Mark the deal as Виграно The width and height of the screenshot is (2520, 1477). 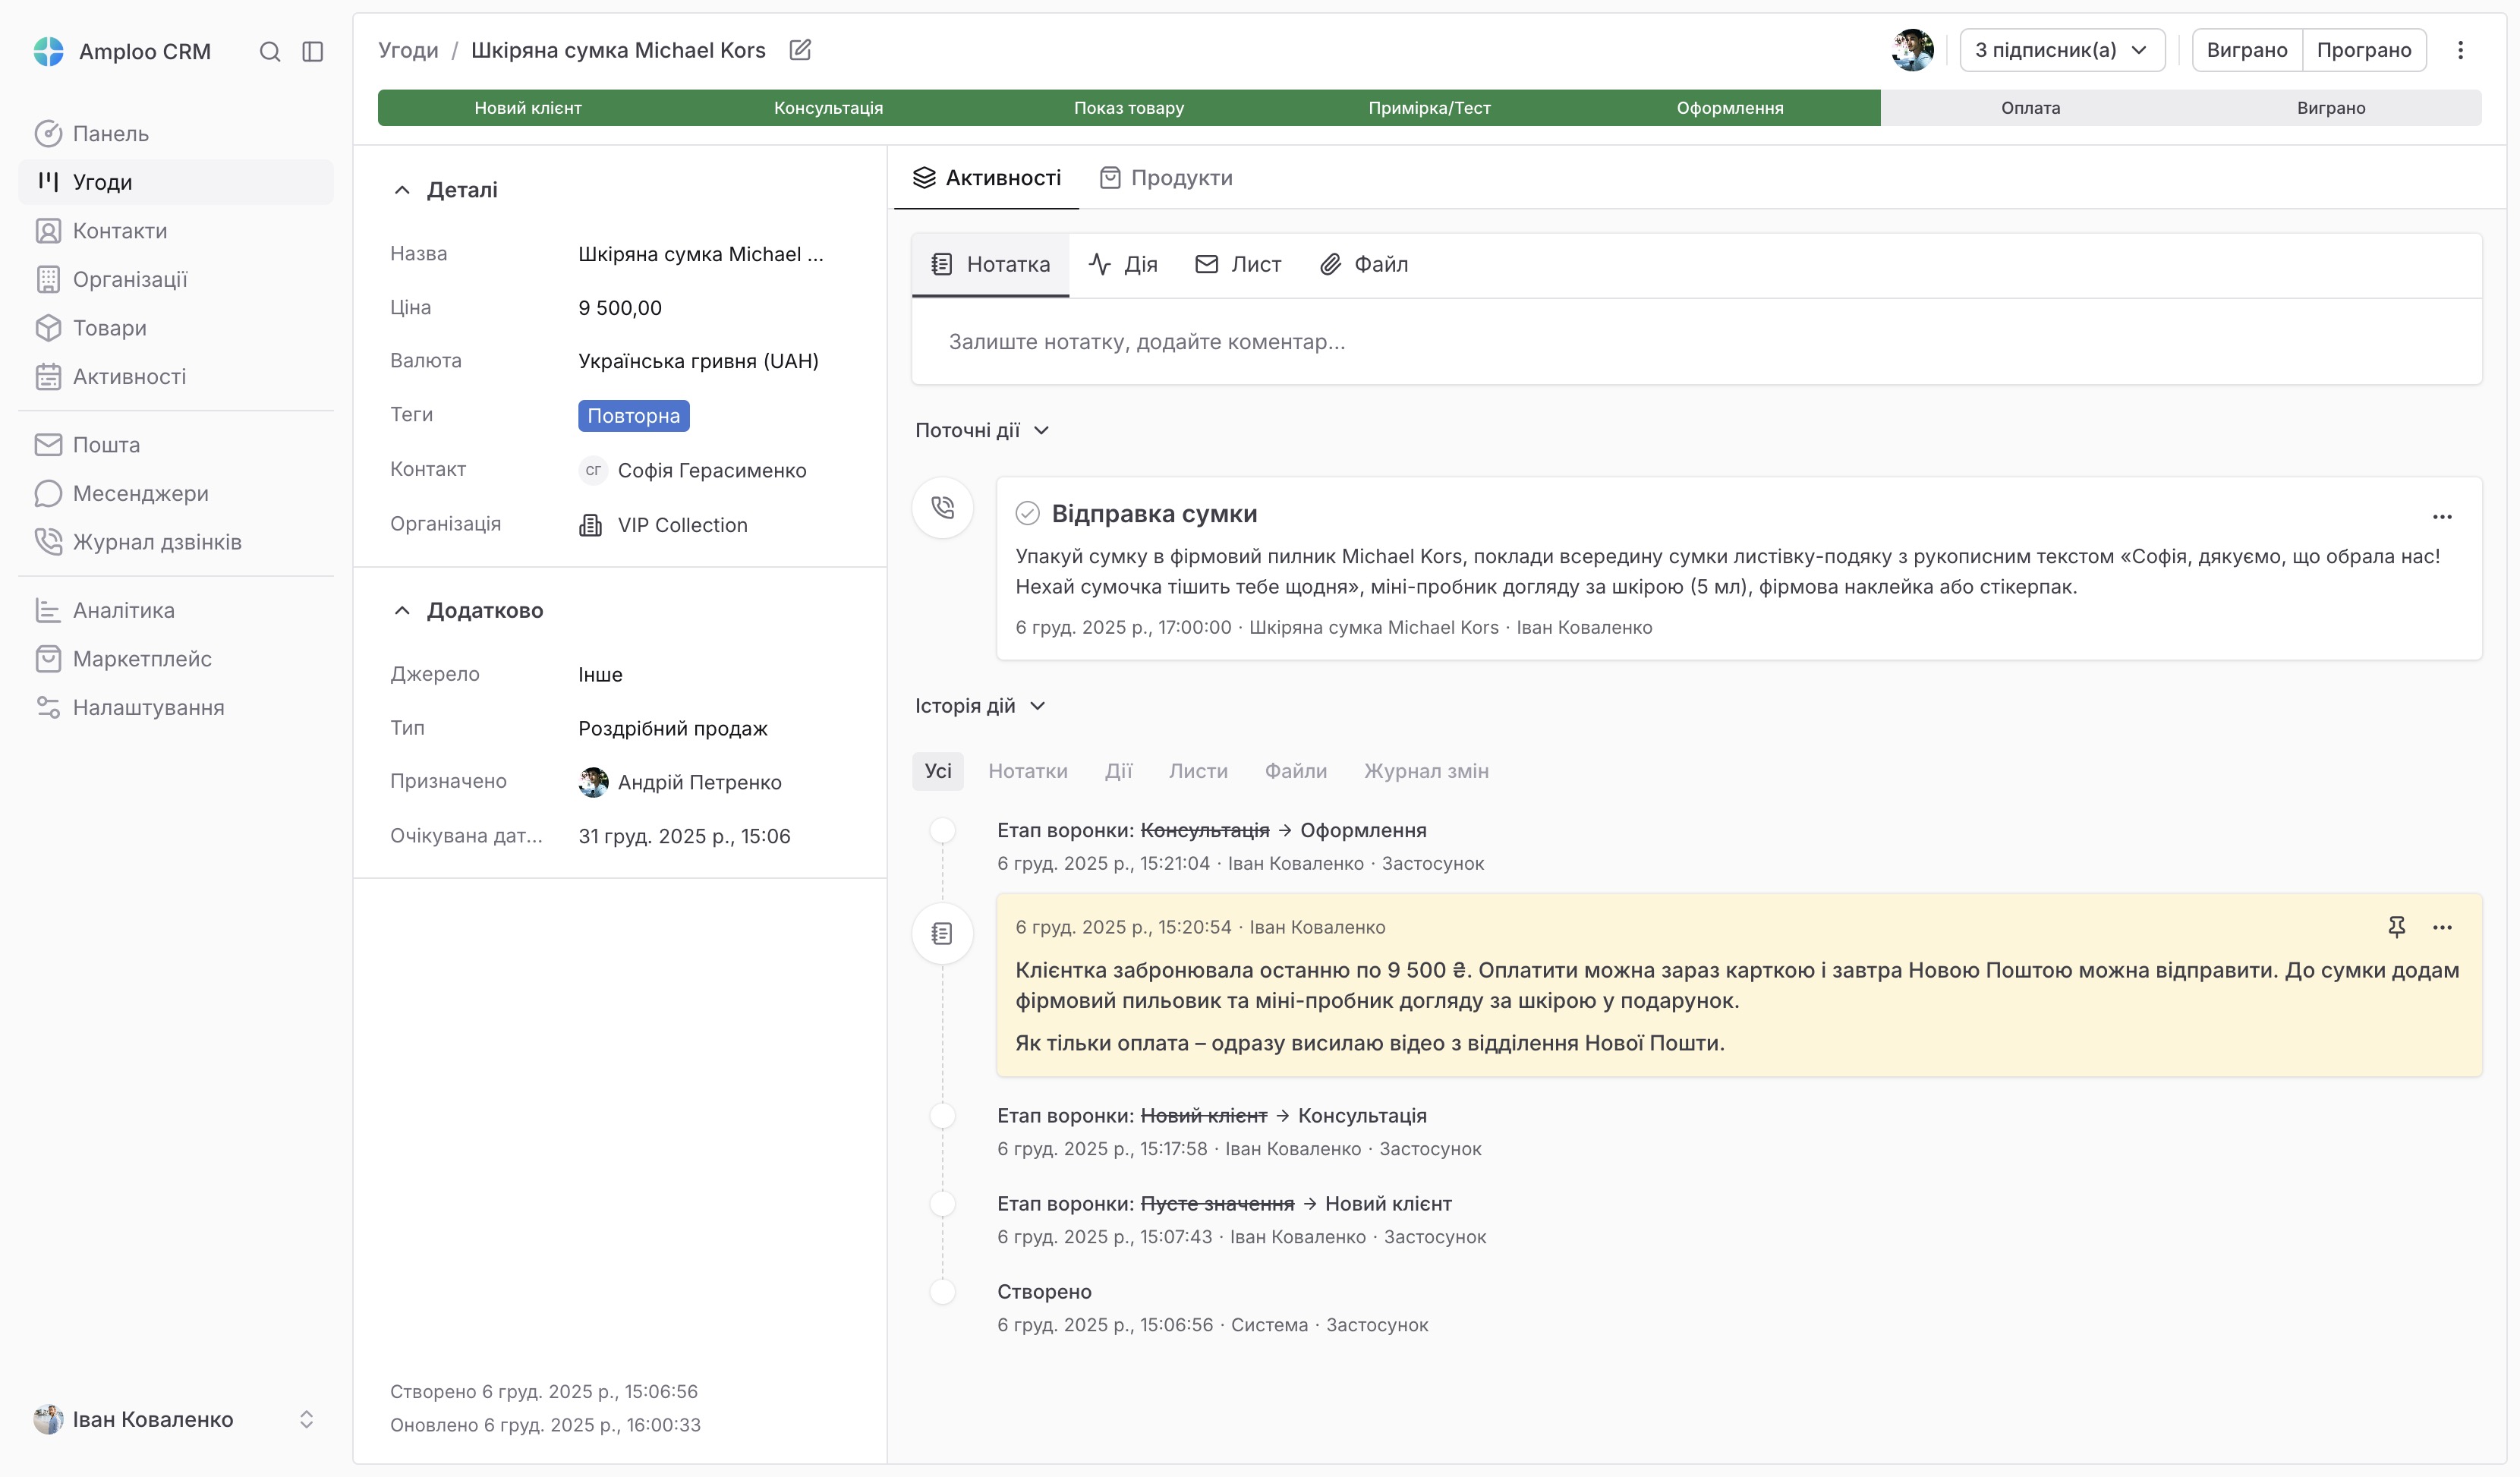[2246, 49]
